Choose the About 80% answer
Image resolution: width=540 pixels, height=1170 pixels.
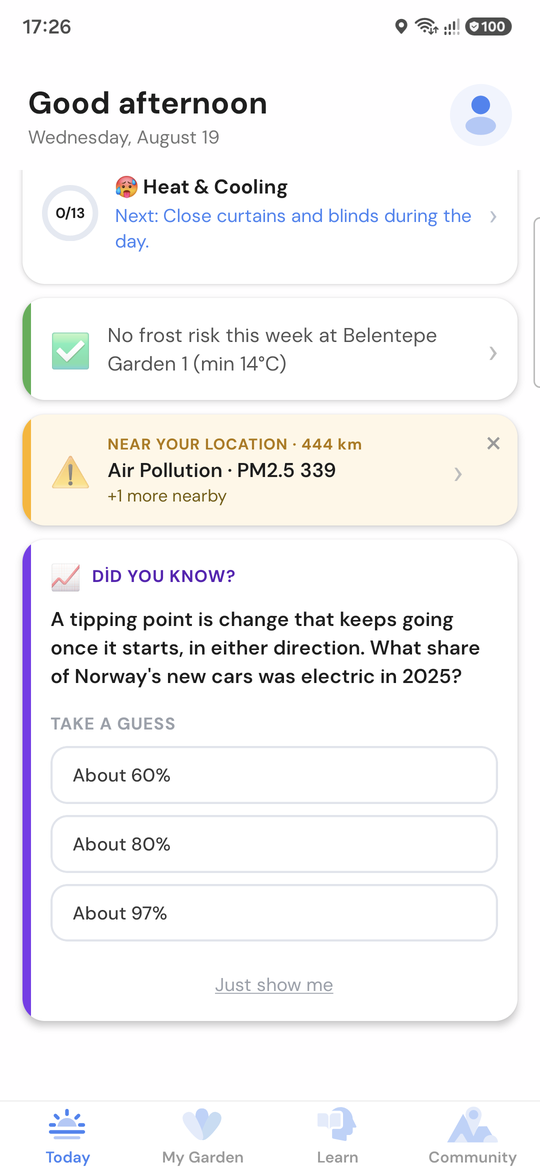(x=274, y=844)
